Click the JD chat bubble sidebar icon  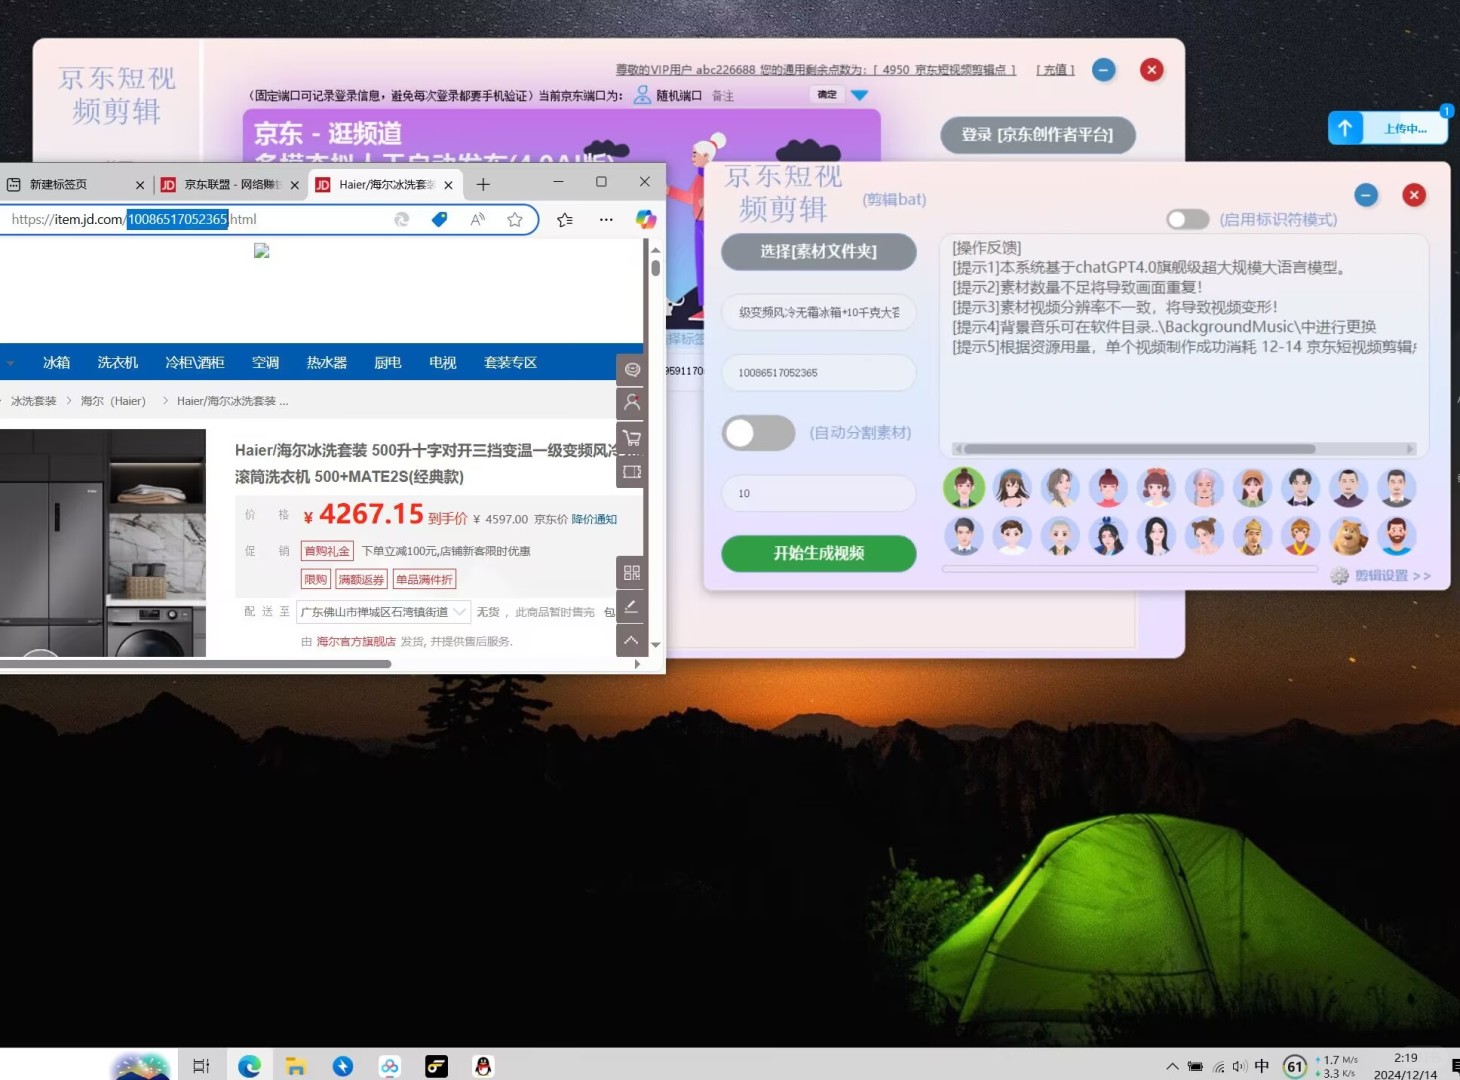click(x=632, y=370)
